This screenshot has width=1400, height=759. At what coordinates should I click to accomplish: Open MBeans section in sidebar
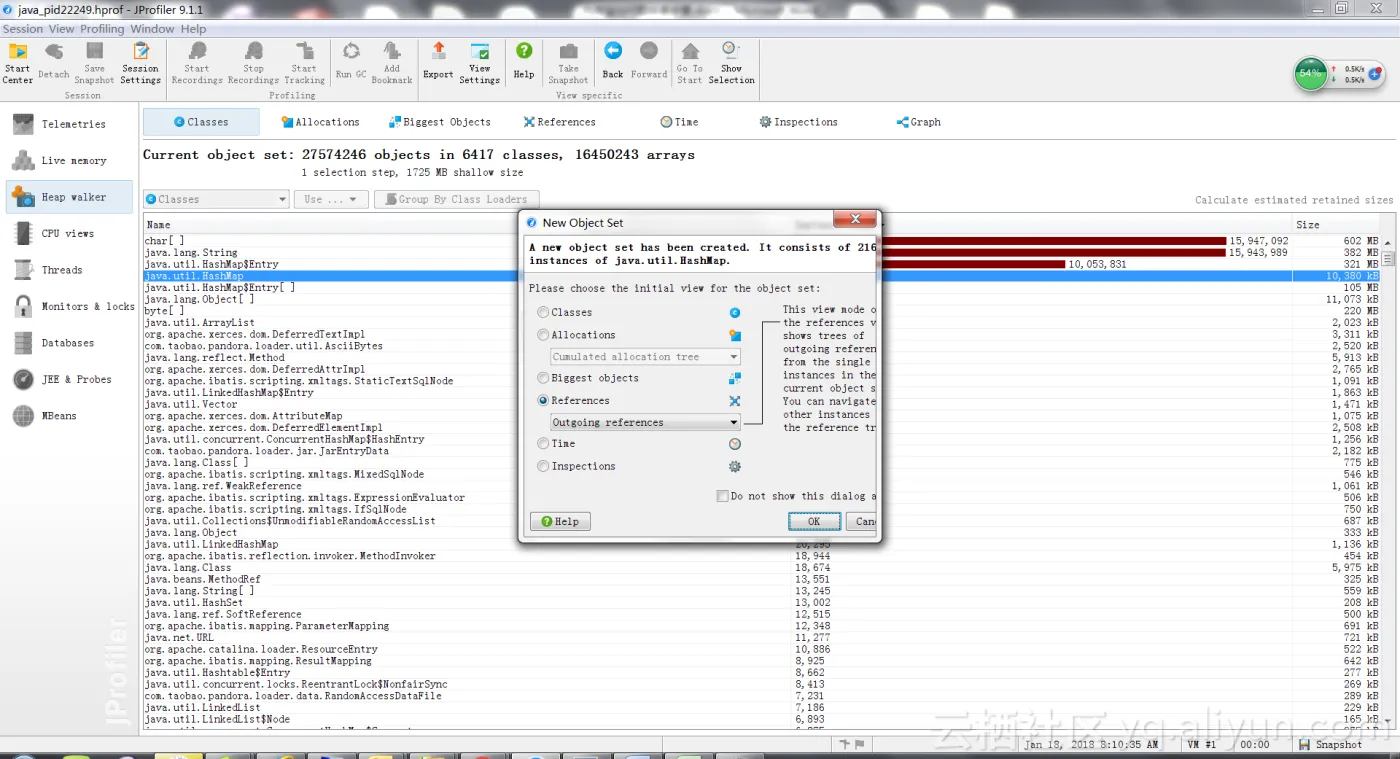tap(69, 416)
